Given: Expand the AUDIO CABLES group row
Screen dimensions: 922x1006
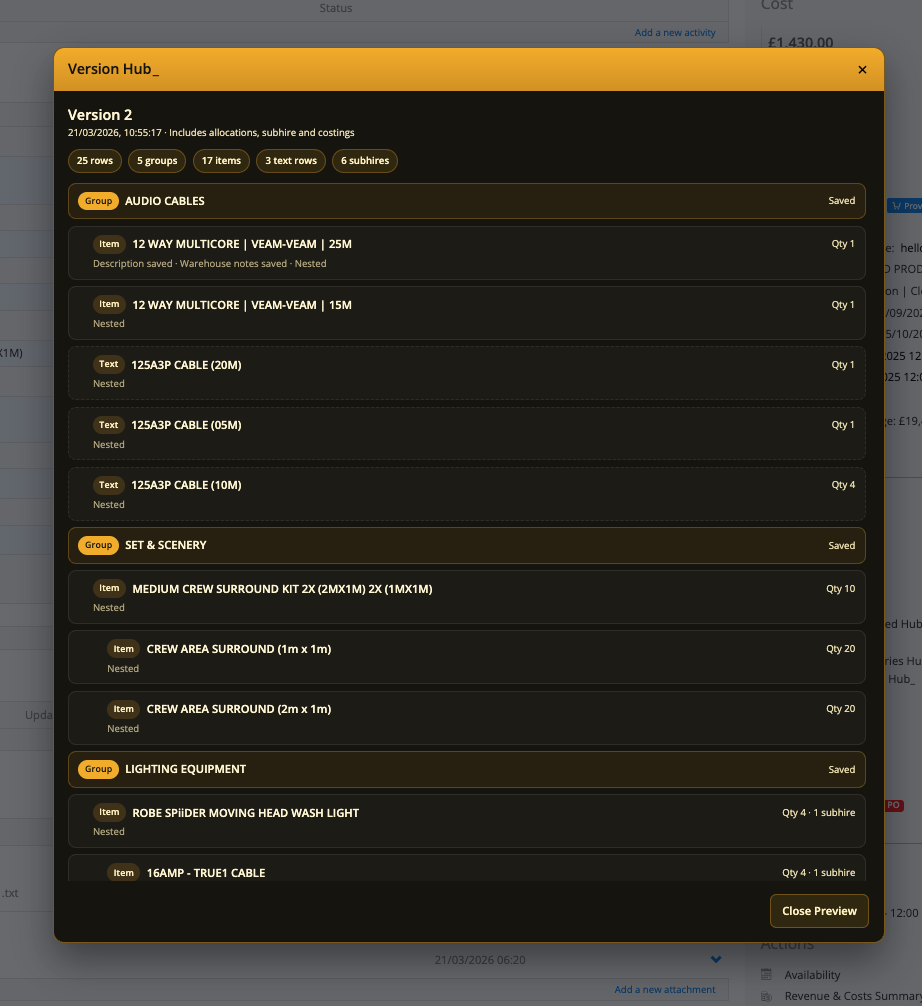Looking at the screenshot, I should coord(466,201).
